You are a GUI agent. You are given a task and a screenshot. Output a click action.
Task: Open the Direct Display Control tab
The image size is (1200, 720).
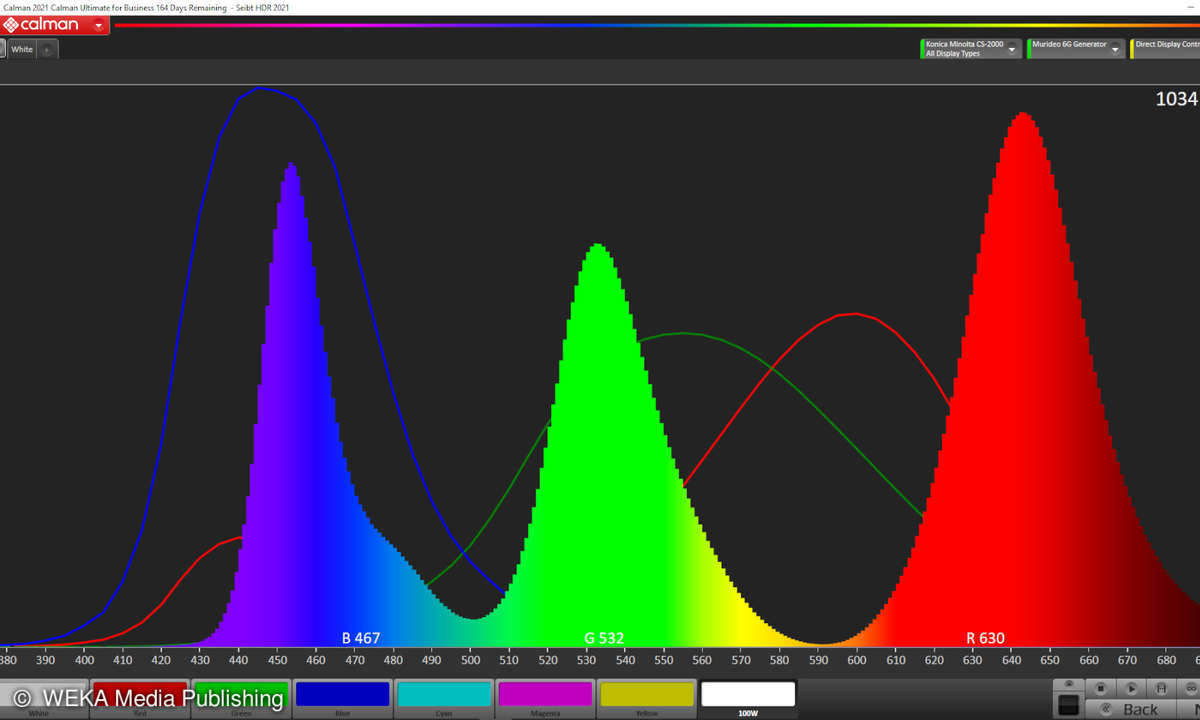[1165, 48]
